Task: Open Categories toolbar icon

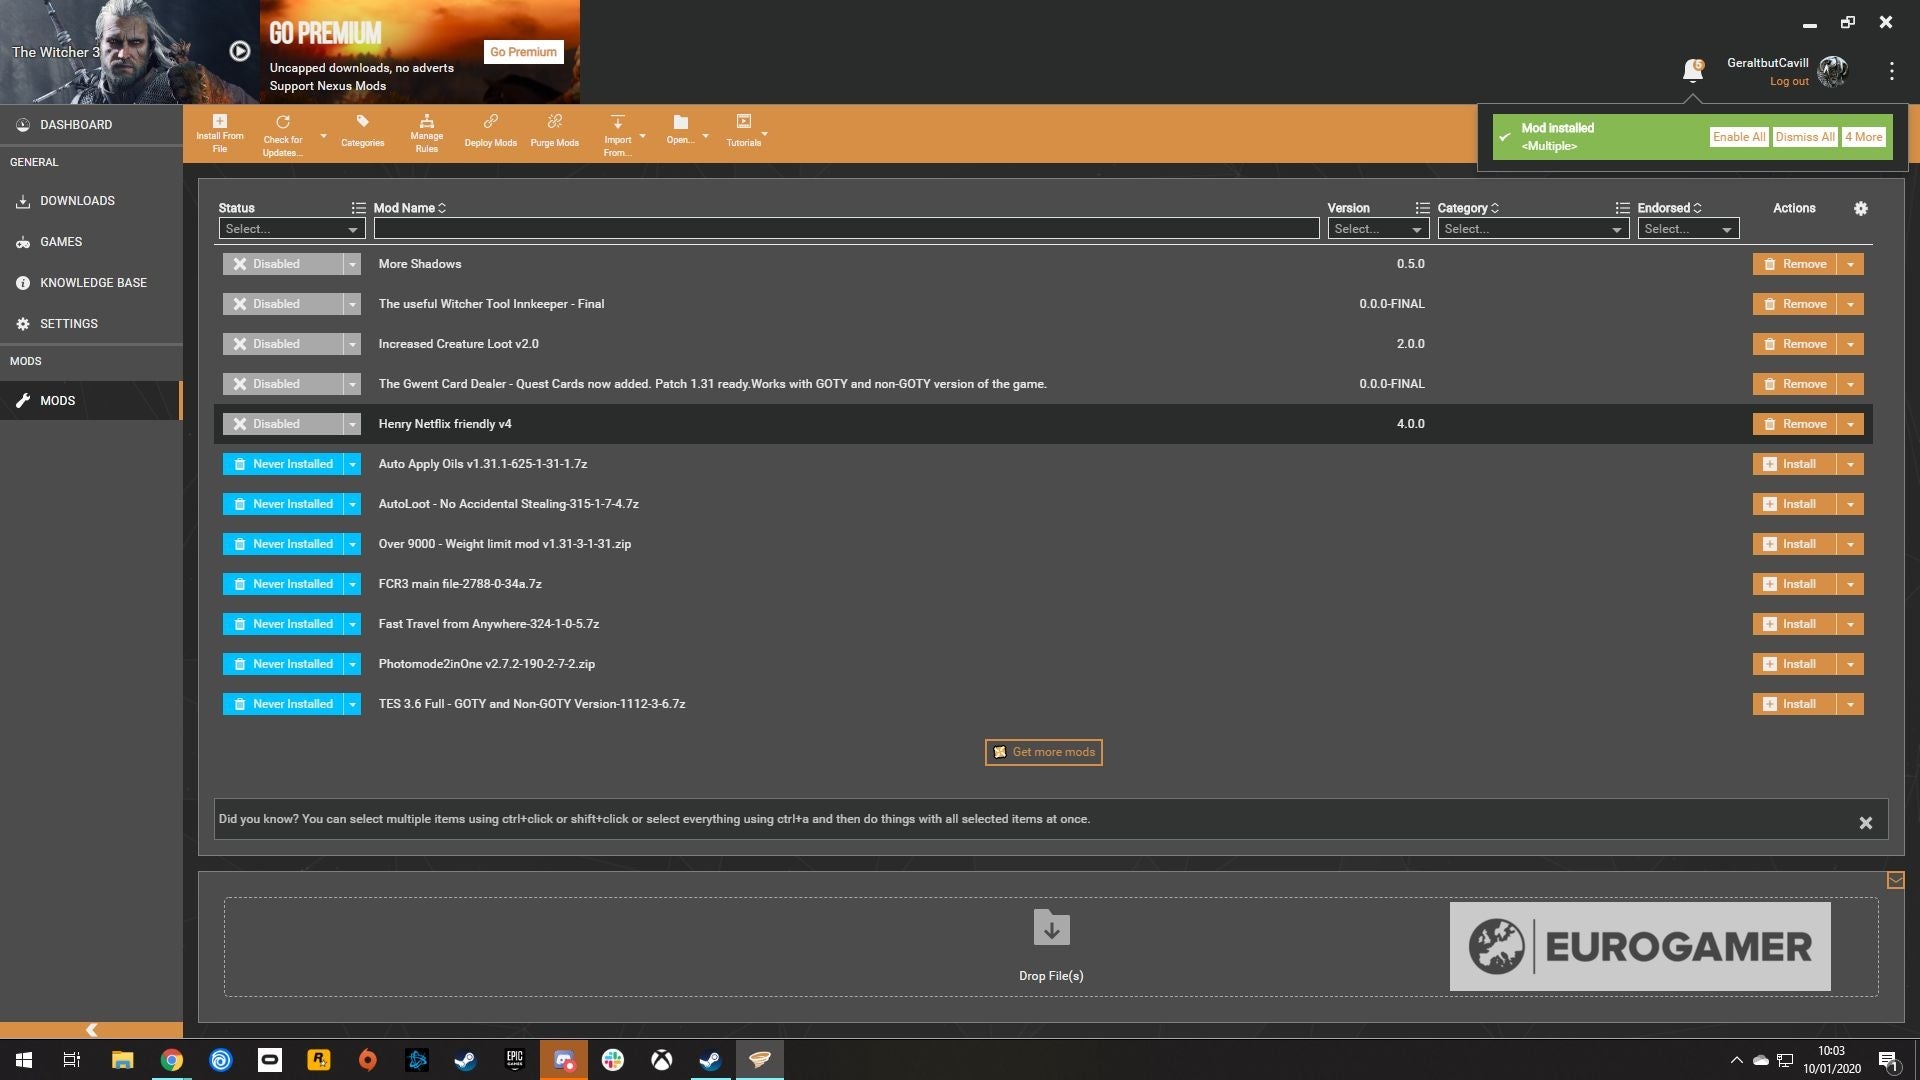Action: [x=362, y=131]
